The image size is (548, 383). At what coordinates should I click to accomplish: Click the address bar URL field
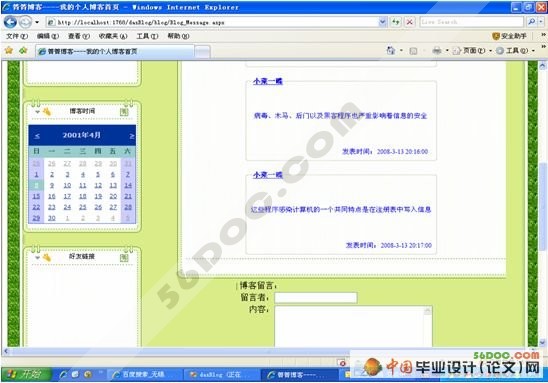point(212,22)
